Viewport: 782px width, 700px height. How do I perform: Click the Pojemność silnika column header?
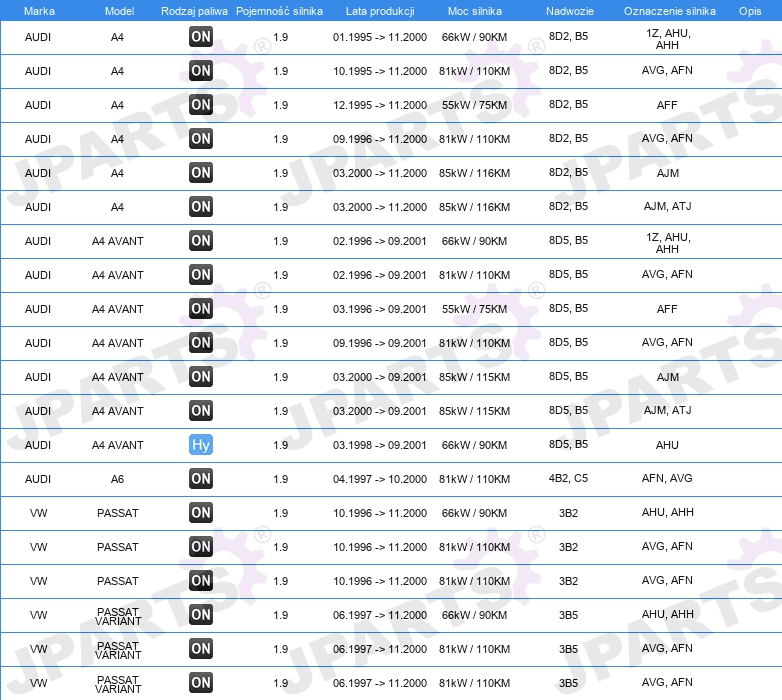tap(279, 11)
